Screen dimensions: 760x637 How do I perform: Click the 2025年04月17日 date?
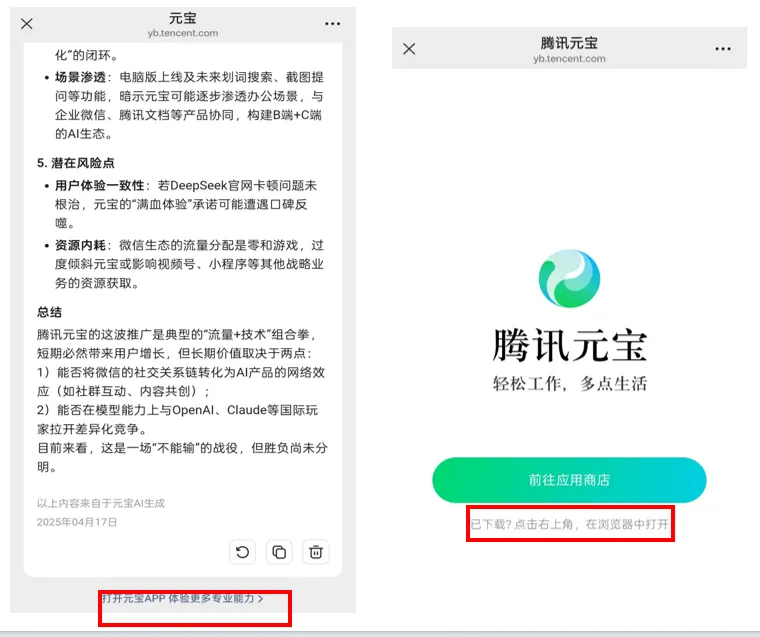[x=77, y=522]
